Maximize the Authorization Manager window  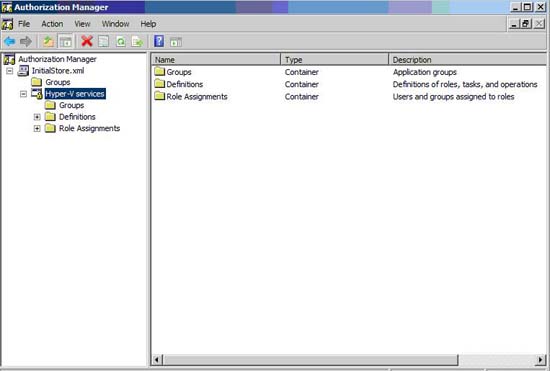[x=527, y=7]
